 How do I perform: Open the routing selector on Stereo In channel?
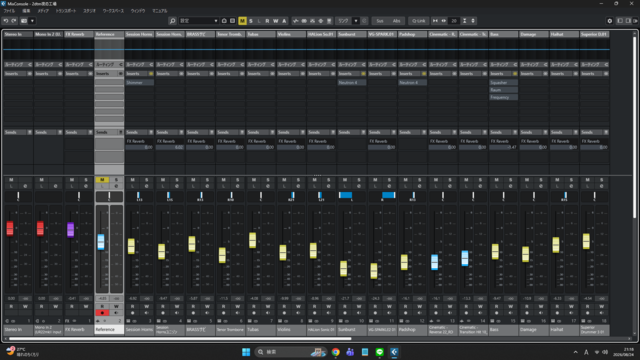pos(18,64)
